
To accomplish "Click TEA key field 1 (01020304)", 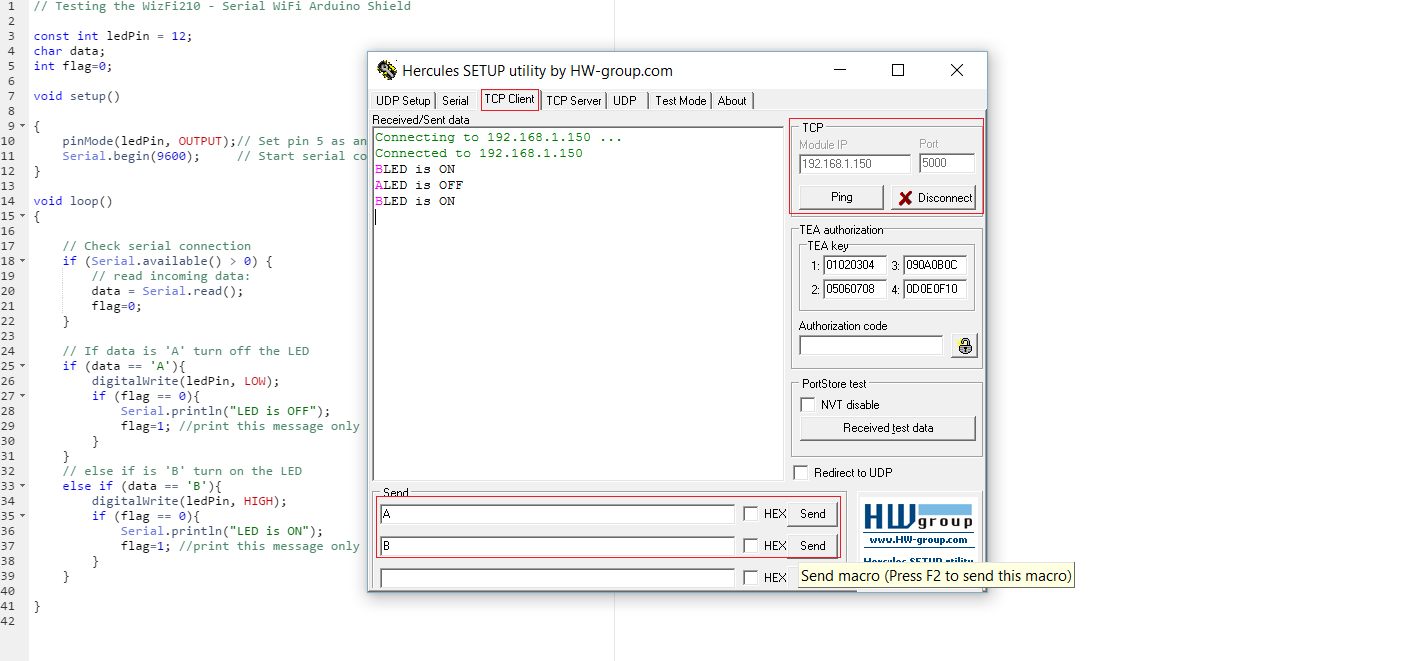I will coord(855,265).
